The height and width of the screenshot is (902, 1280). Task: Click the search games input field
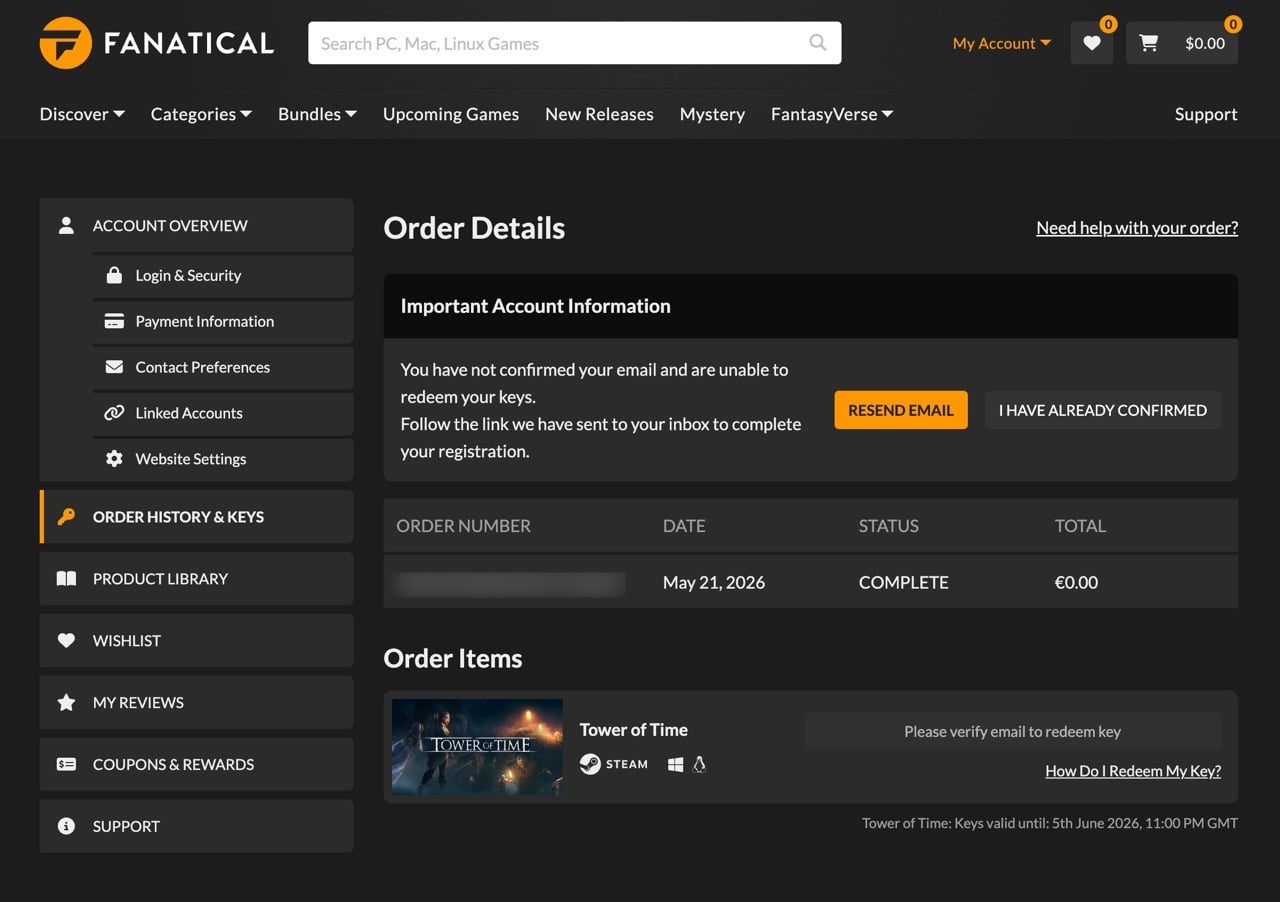coord(575,43)
